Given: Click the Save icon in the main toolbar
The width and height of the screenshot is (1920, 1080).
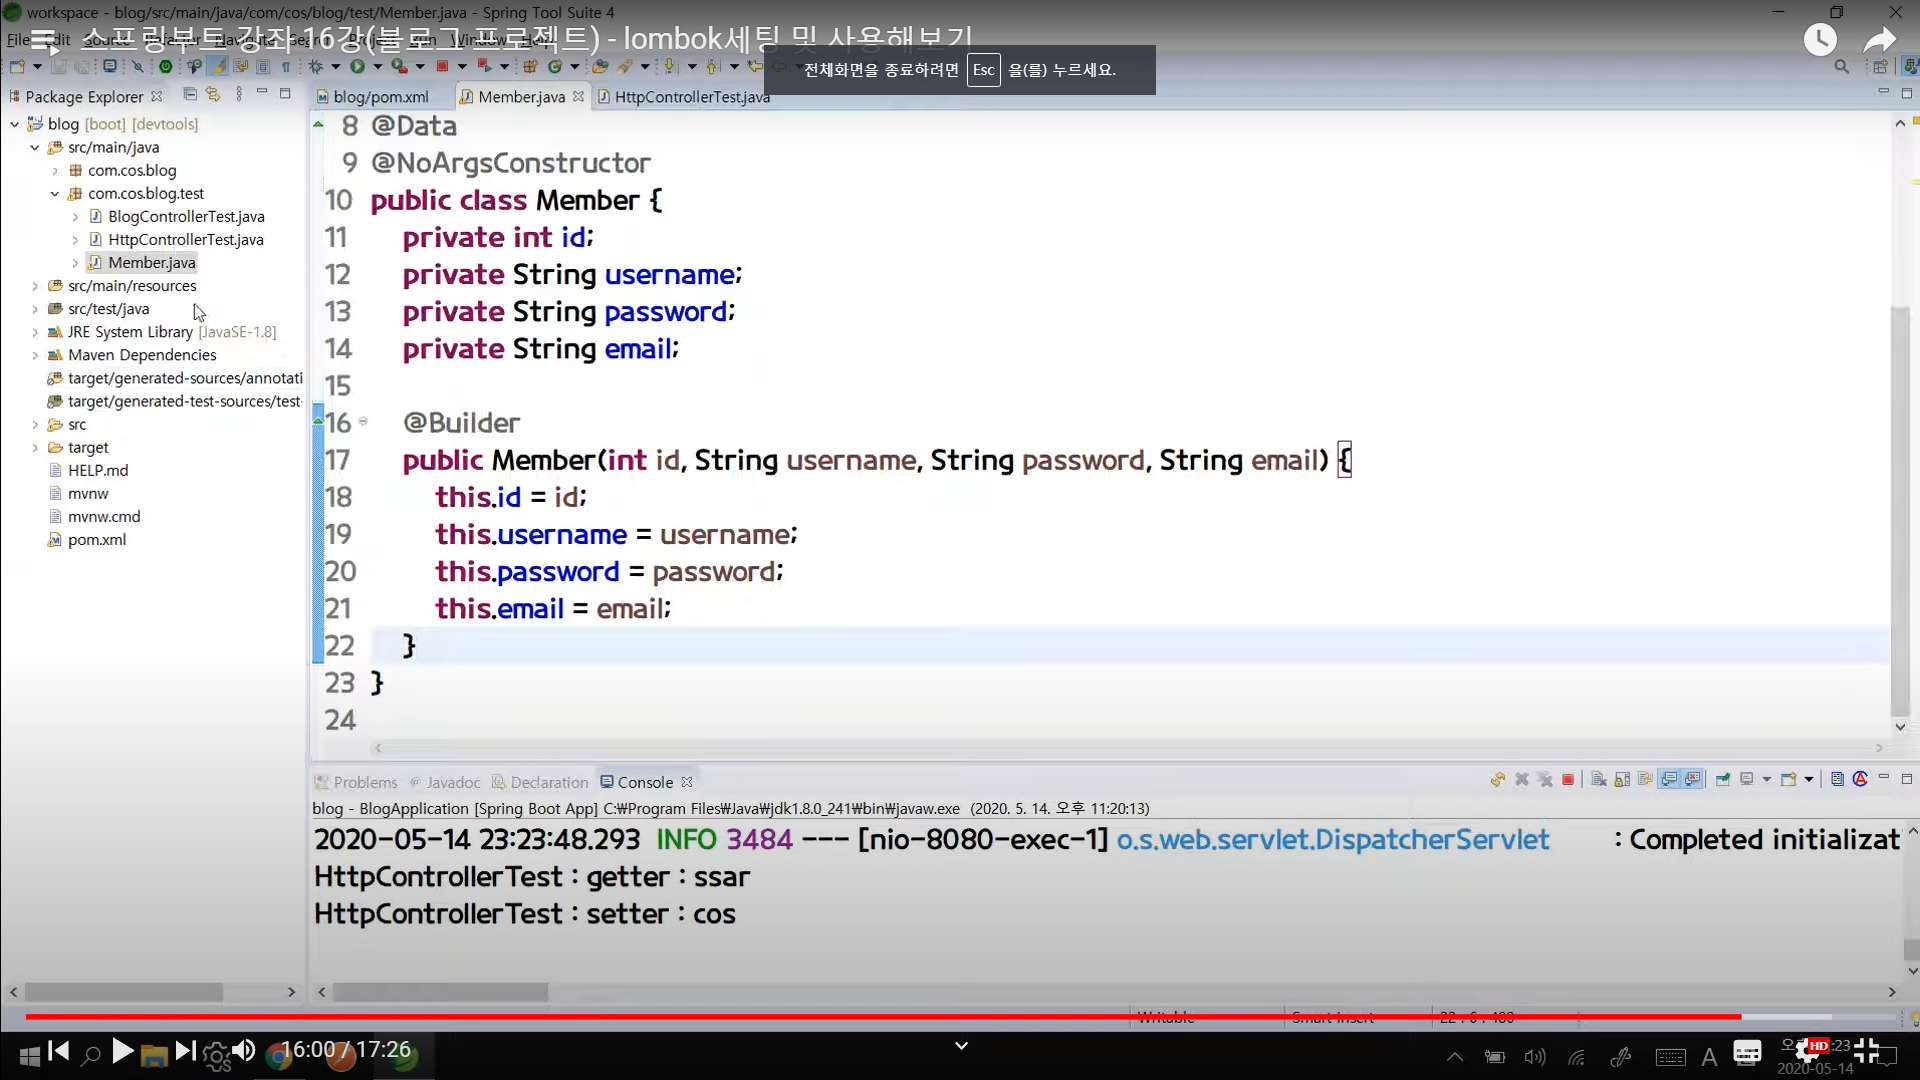Looking at the screenshot, I should [x=59, y=67].
